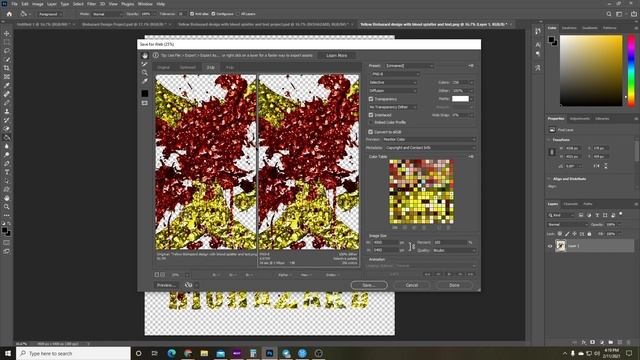
Task: Click the browser preview icon next to Preview button
Action: 188,285
